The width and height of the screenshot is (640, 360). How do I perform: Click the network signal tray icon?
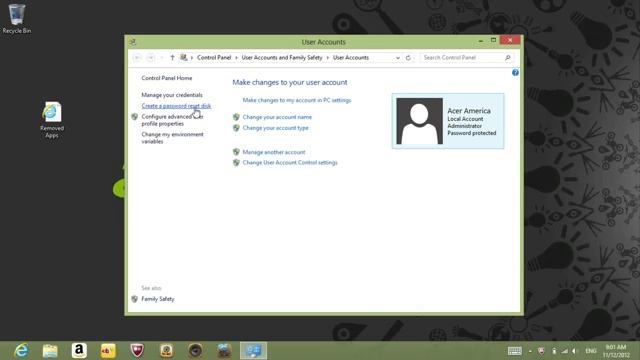point(564,351)
